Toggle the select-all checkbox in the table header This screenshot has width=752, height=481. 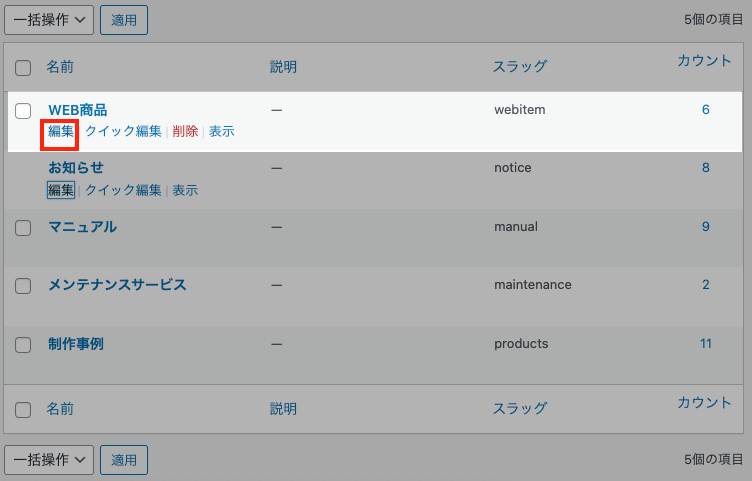click(23, 68)
